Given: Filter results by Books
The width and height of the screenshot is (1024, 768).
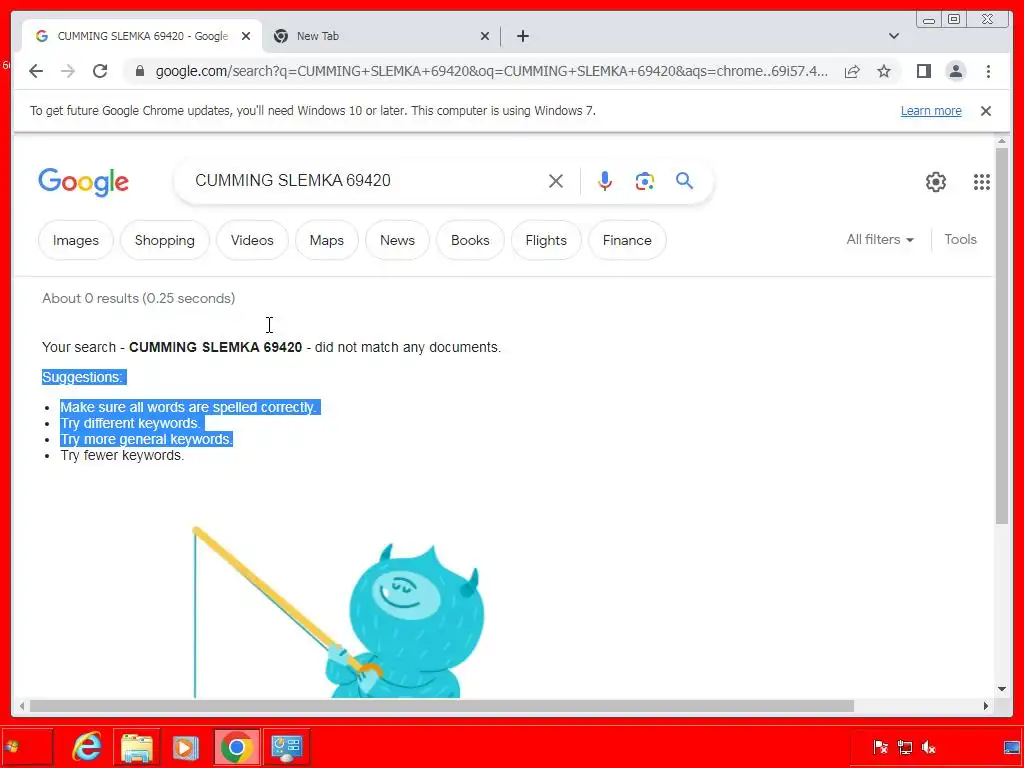Looking at the screenshot, I should coord(470,240).
